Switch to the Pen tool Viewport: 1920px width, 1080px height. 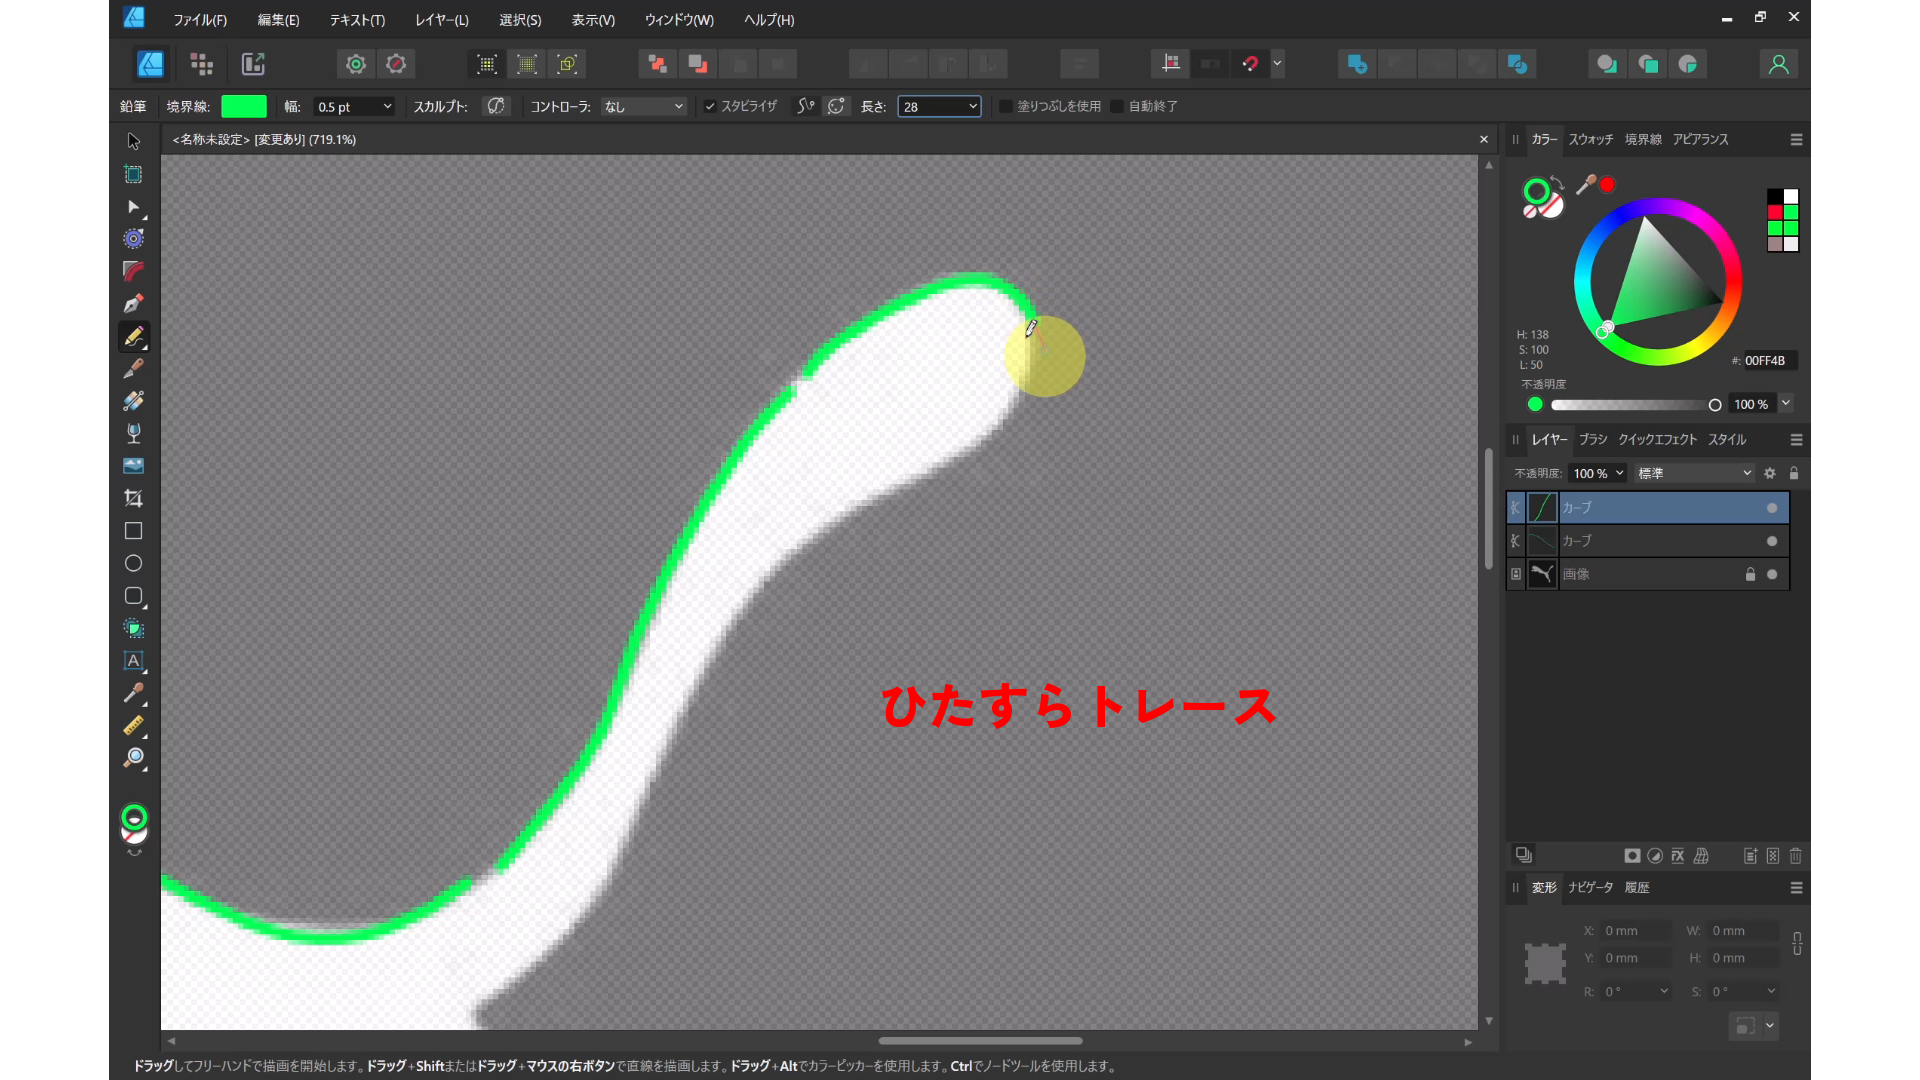133,304
